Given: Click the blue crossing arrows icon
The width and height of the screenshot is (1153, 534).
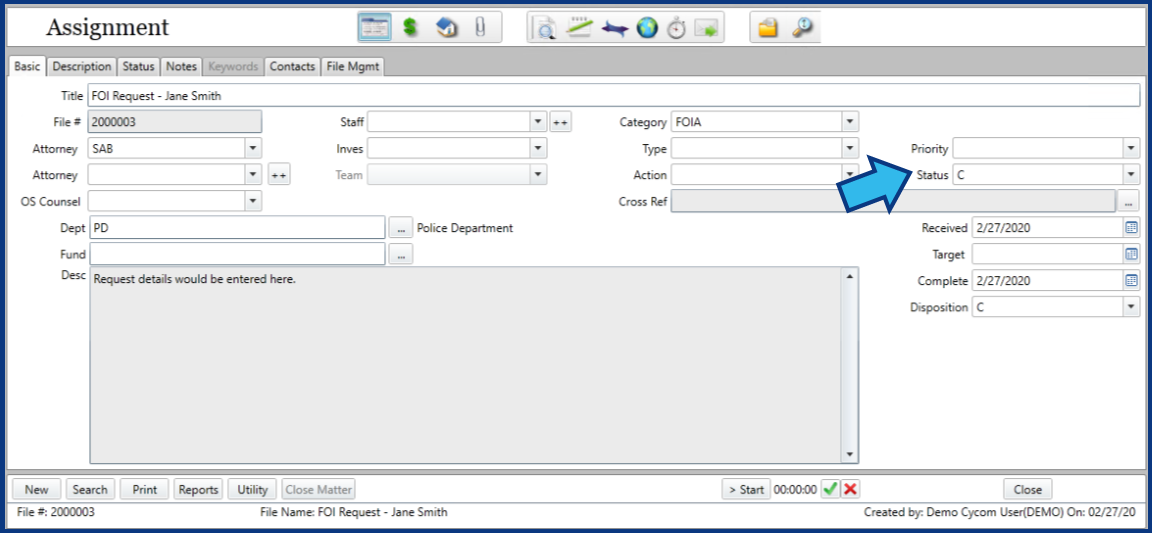Looking at the screenshot, I should coord(614,29).
